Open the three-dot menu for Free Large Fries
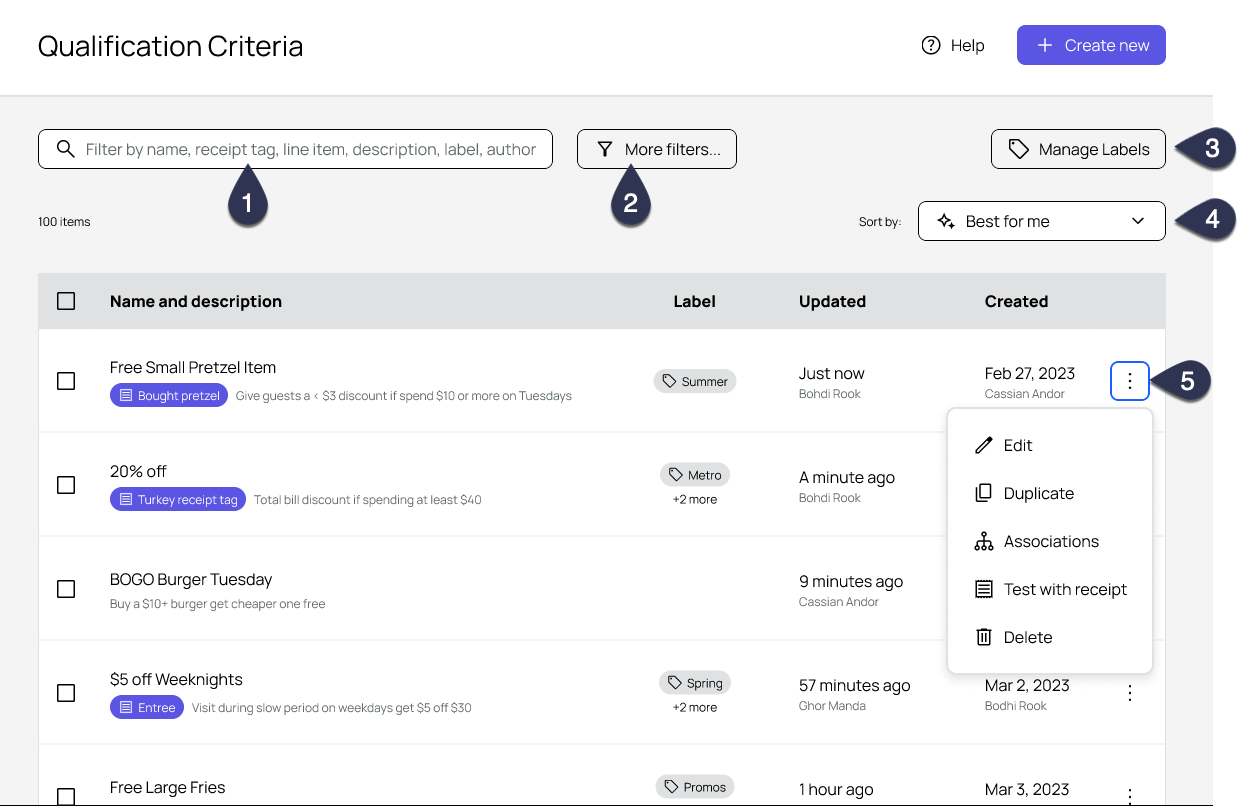The image size is (1239, 806). tap(1130, 796)
